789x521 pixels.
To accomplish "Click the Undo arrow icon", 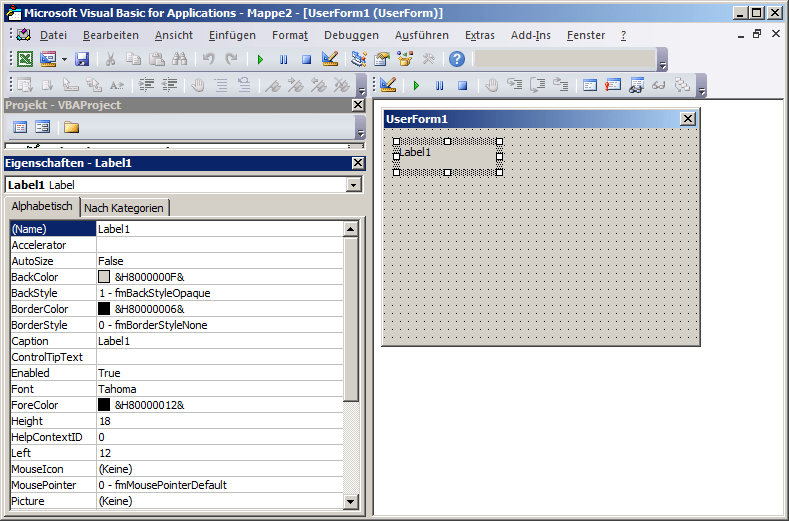I will (x=208, y=59).
